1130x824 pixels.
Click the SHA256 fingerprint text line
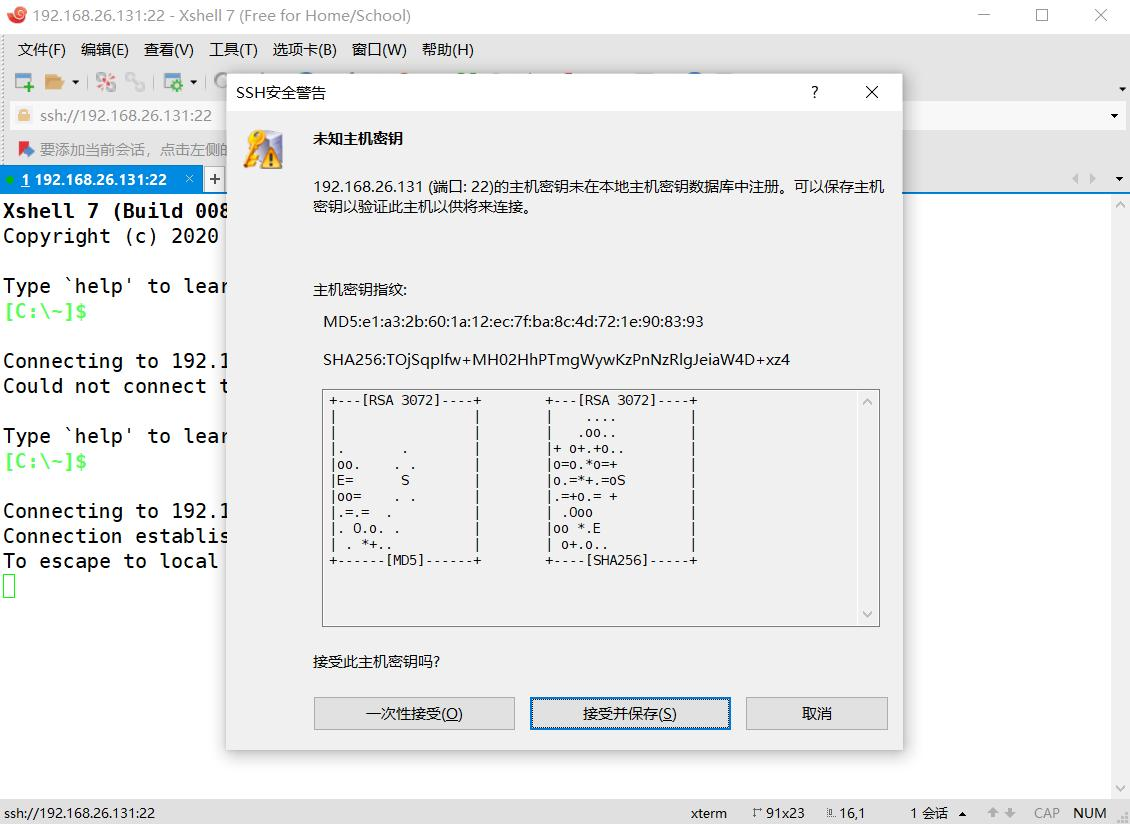pyautogui.click(x=556, y=360)
